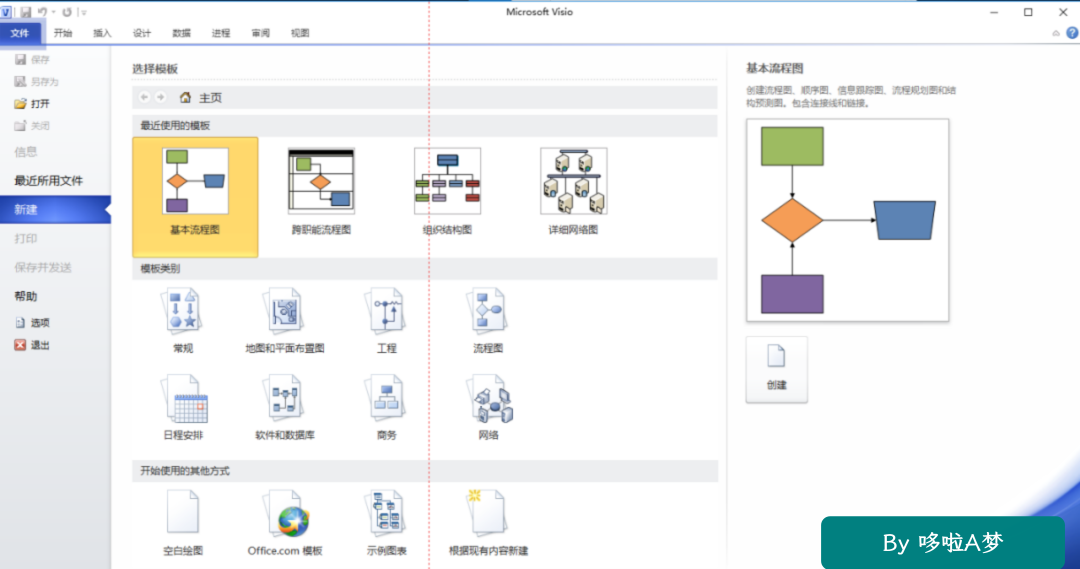Click the Redo icon in the quick access toolbar
This screenshot has width=1080, height=569.
(67, 12)
